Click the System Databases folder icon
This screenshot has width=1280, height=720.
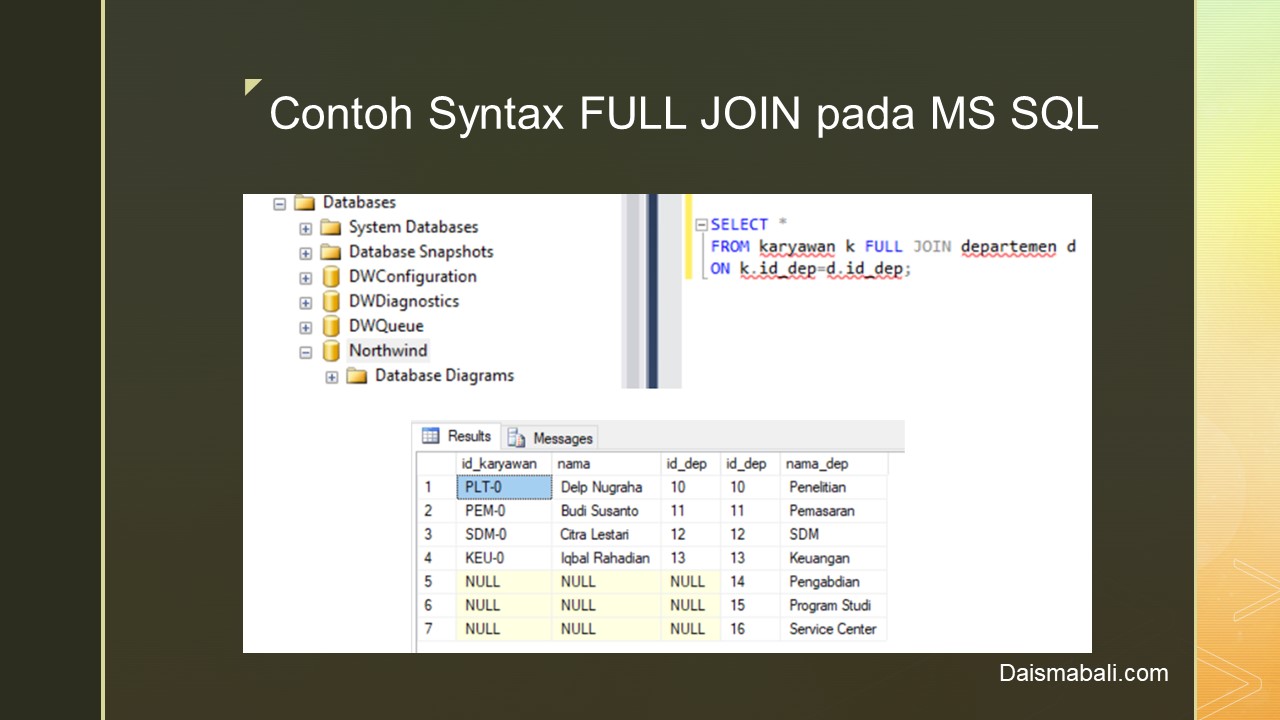[x=331, y=228]
